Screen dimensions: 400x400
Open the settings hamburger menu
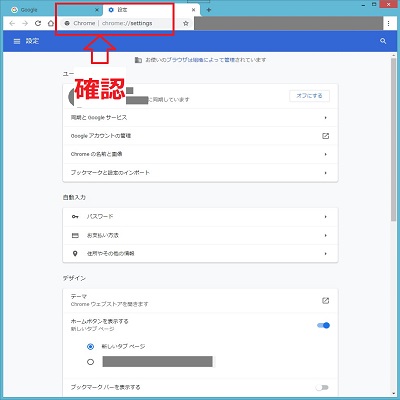pos(17,41)
